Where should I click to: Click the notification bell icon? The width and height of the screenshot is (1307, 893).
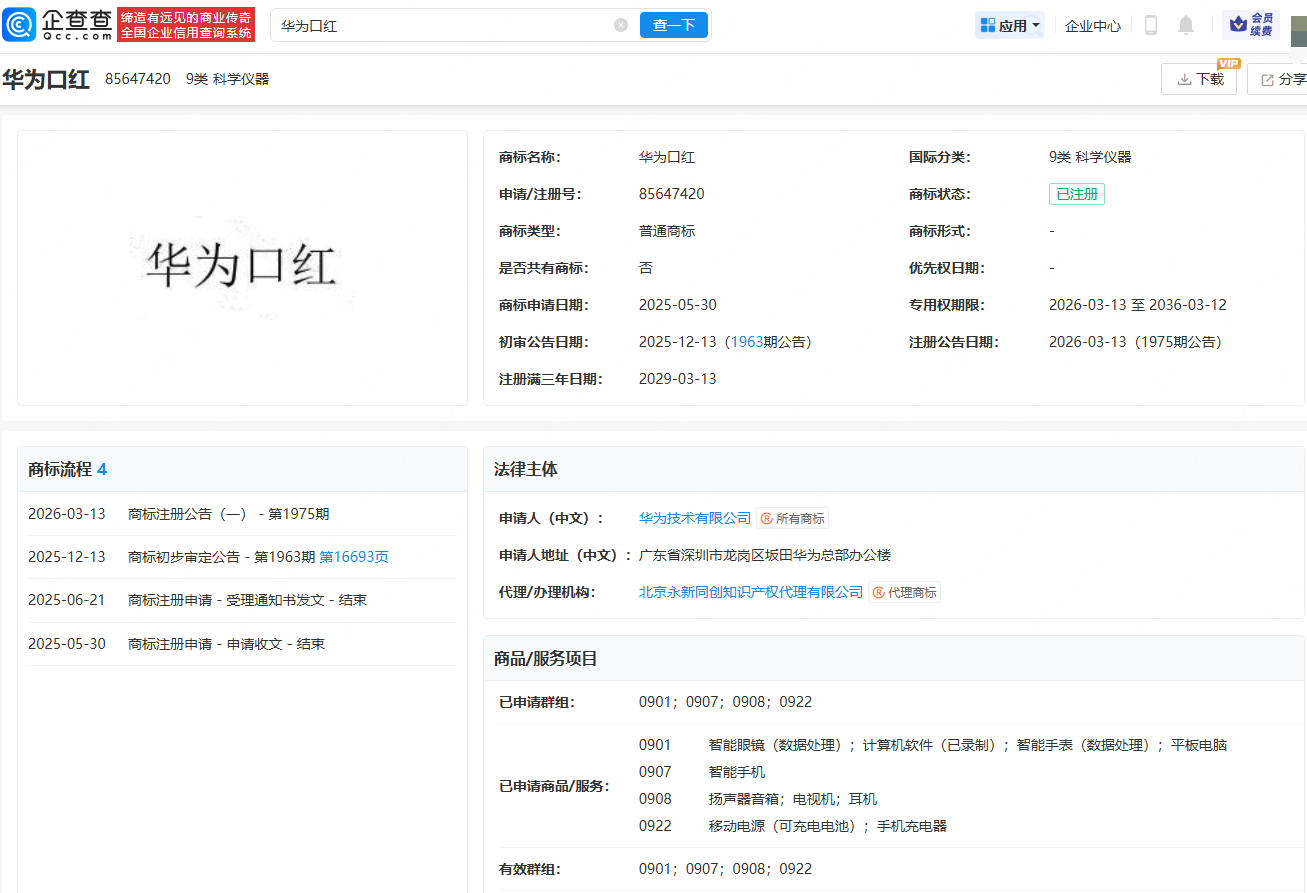(1186, 25)
